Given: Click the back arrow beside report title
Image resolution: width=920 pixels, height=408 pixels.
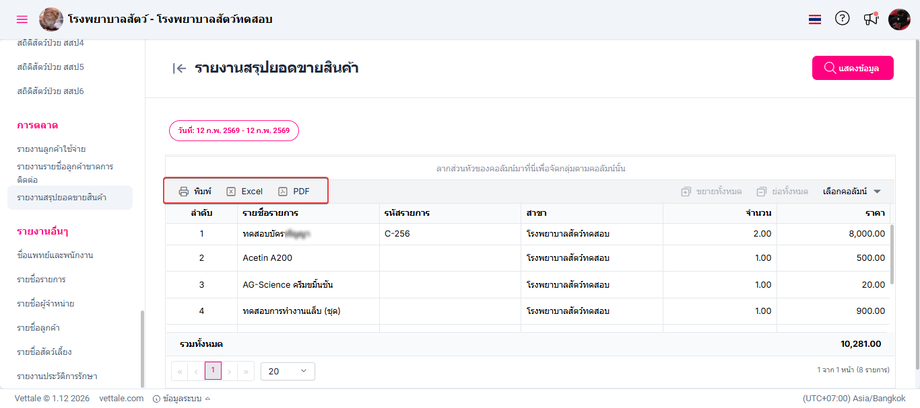Looking at the screenshot, I should point(180,68).
